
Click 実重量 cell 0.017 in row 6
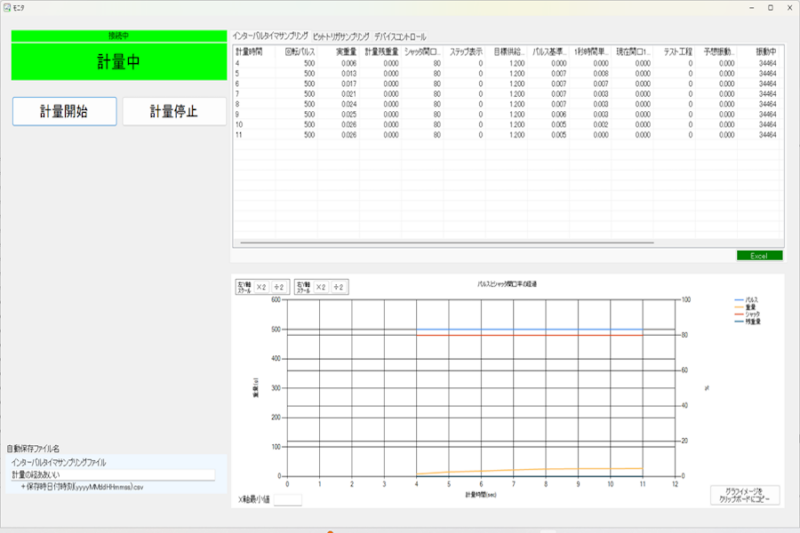tap(349, 84)
